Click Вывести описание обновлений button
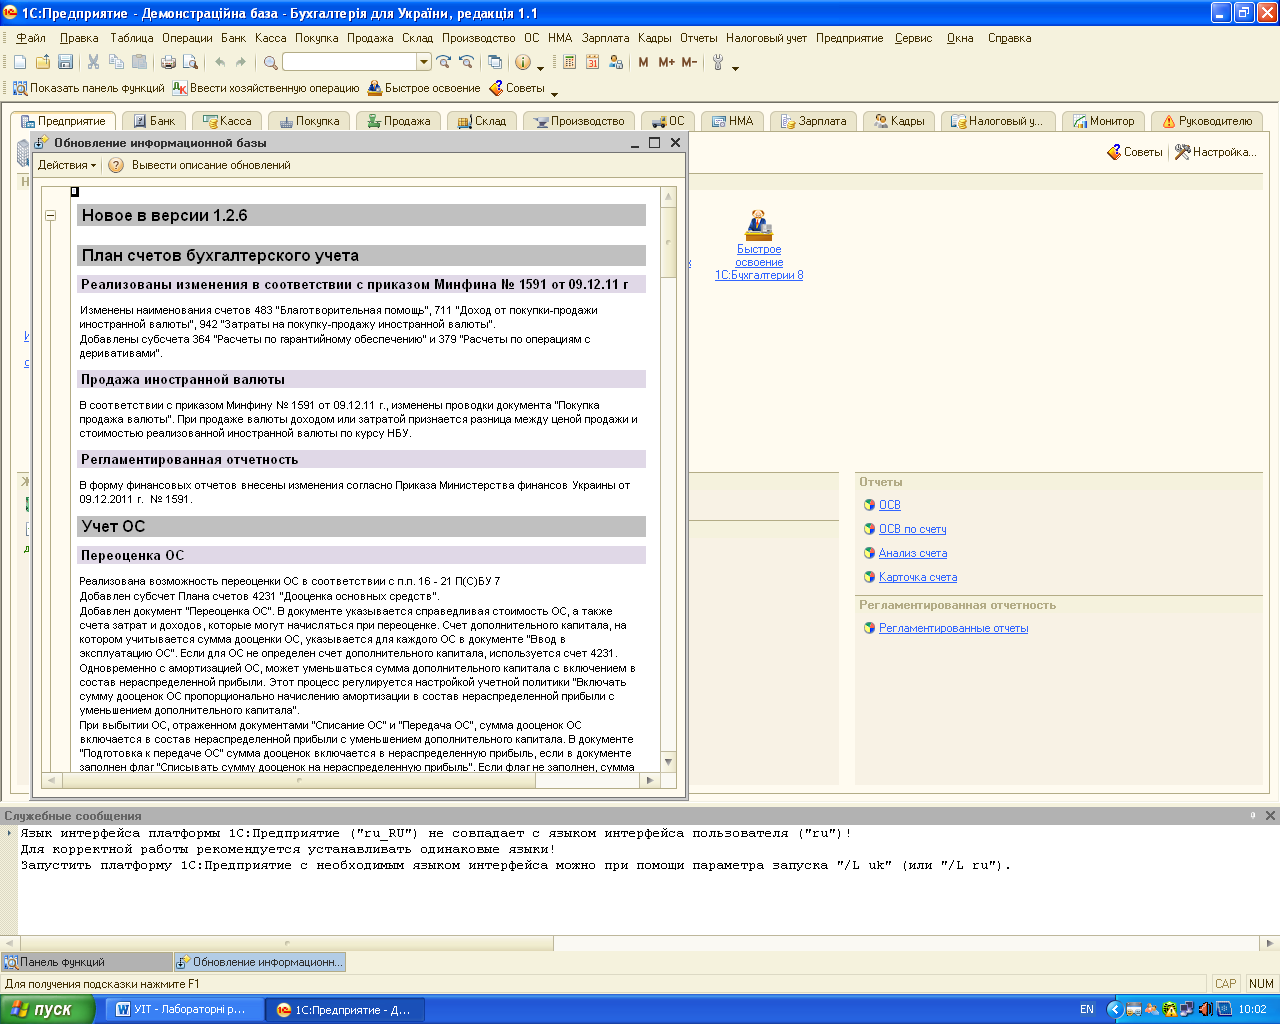1280x1024 pixels. [x=211, y=165]
